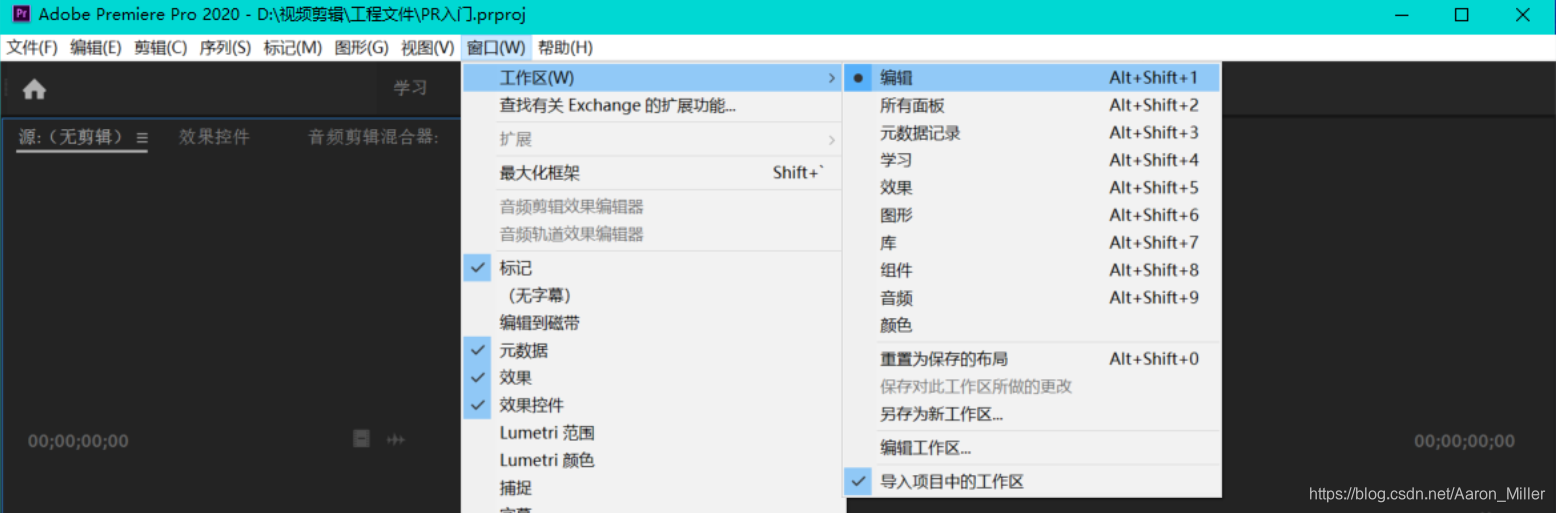This screenshot has height=513, width=1556.
Task: Open the 图形(G) menu
Action: [x=362, y=48]
